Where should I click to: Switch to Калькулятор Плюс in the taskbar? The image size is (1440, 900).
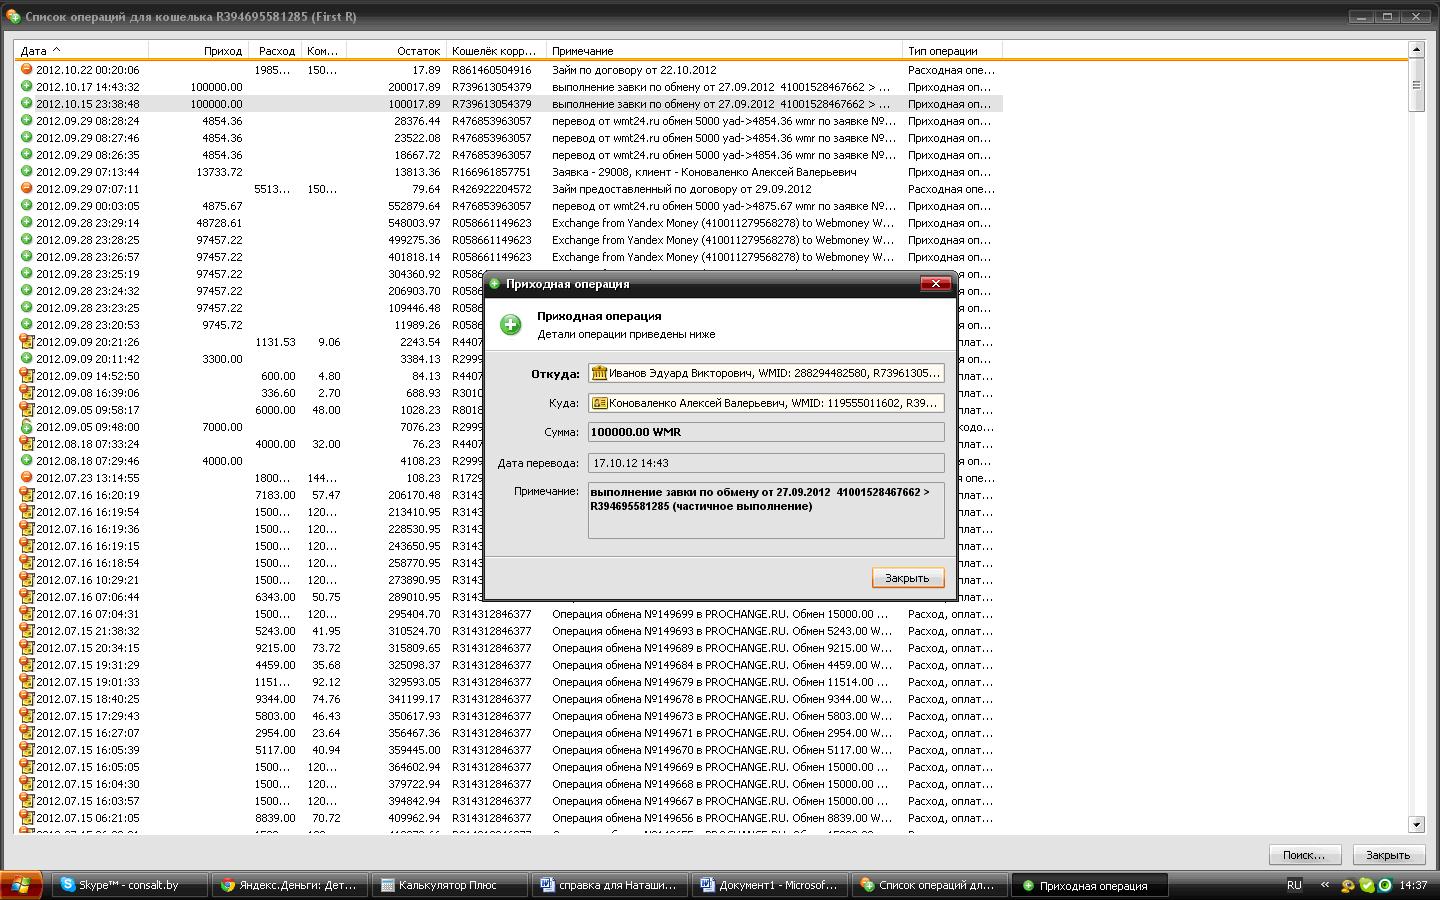click(448, 885)
